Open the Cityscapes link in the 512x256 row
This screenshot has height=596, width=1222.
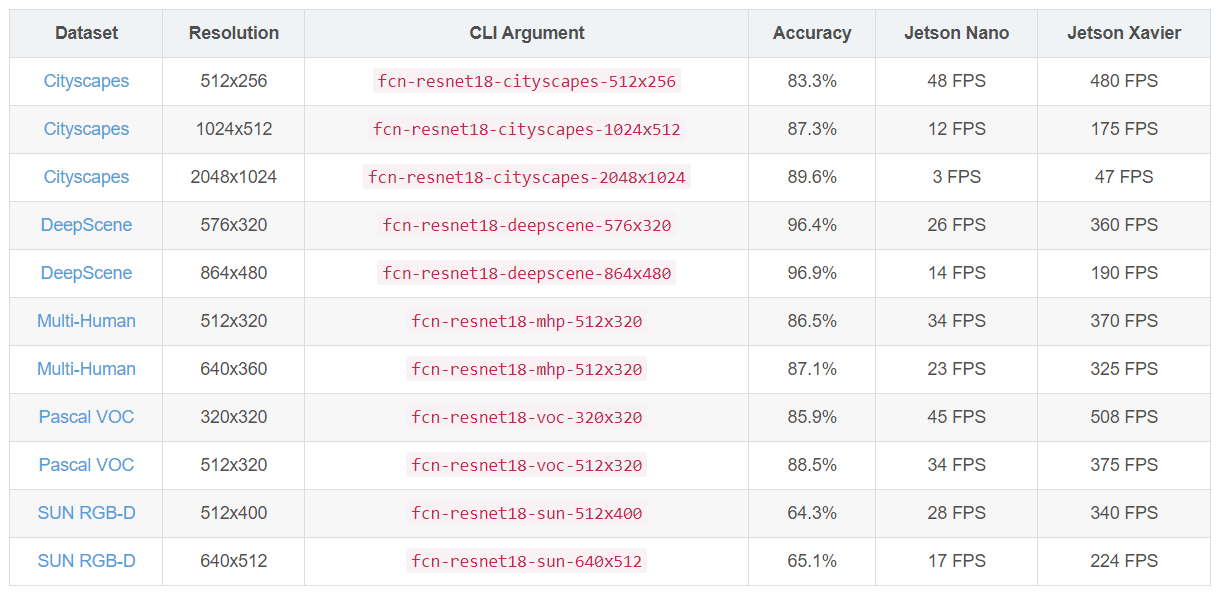click(86, 81)
